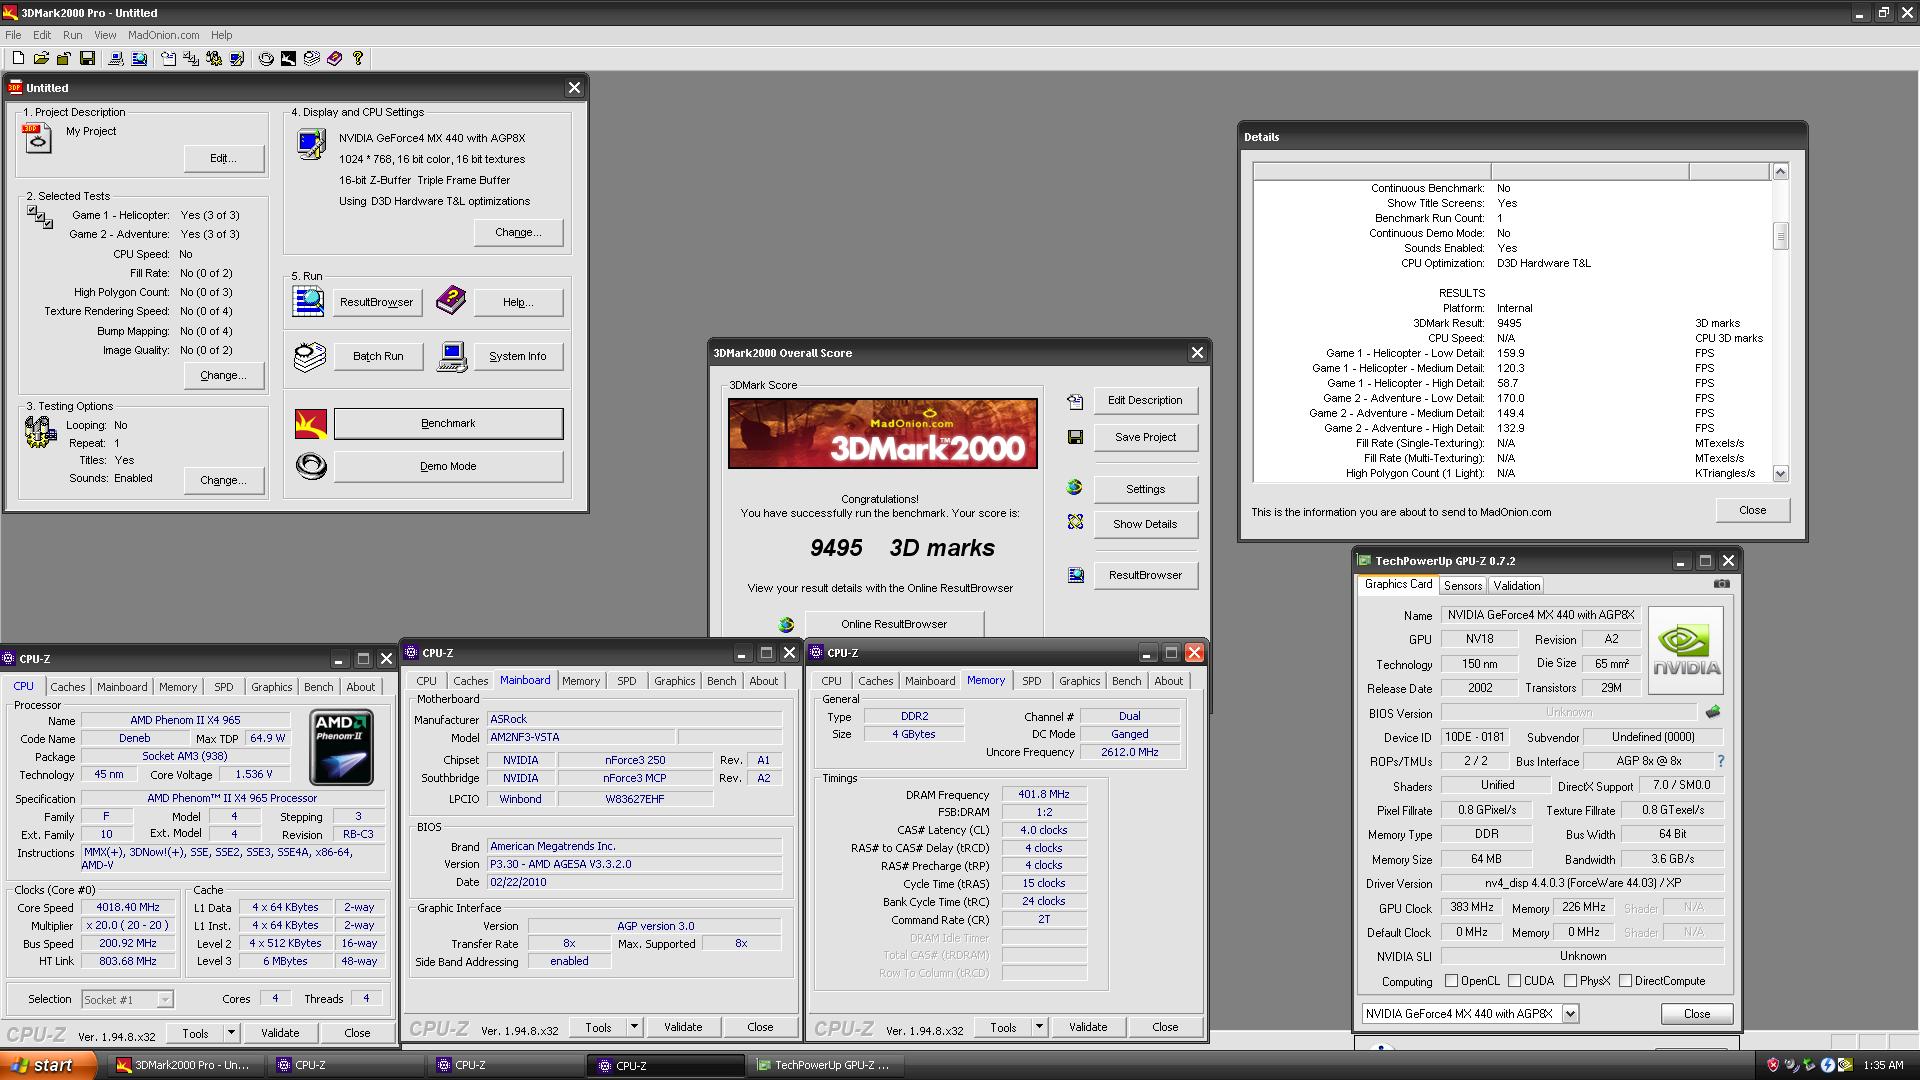Click the GPU-Z screenshot camera icon

(x=1721, y=584)
